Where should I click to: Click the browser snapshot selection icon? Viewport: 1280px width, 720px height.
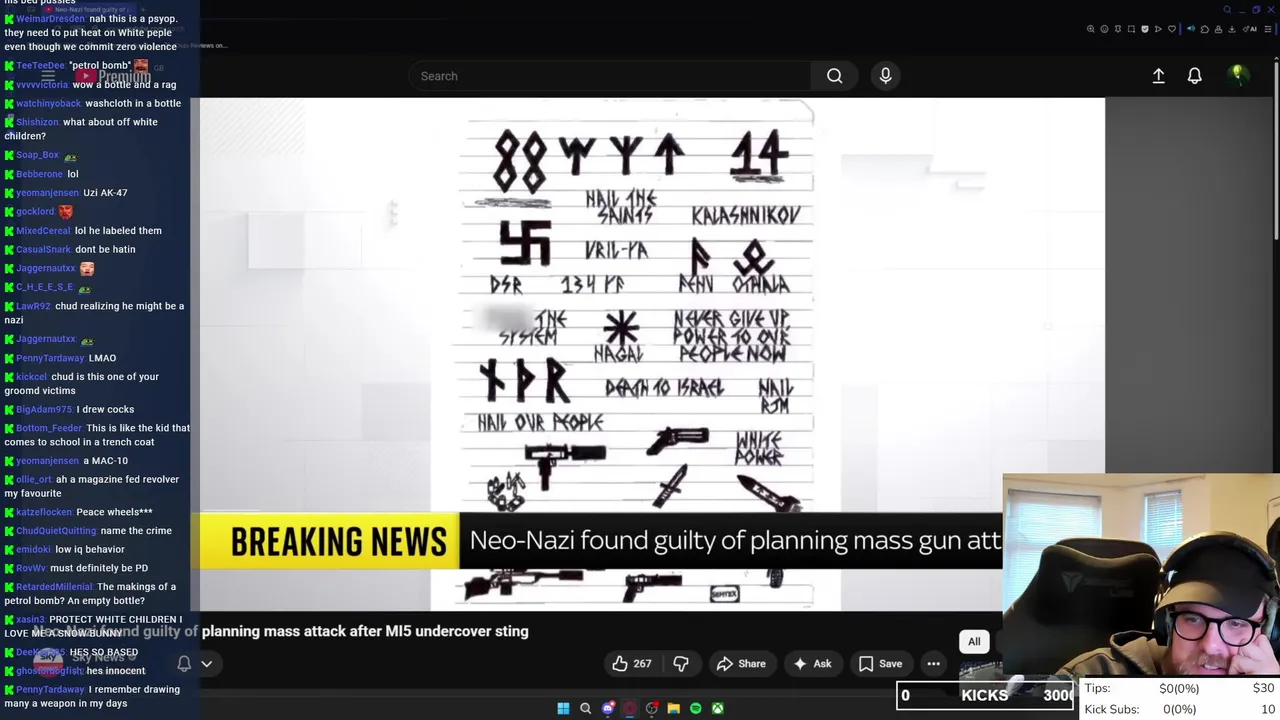point(1131,29)
